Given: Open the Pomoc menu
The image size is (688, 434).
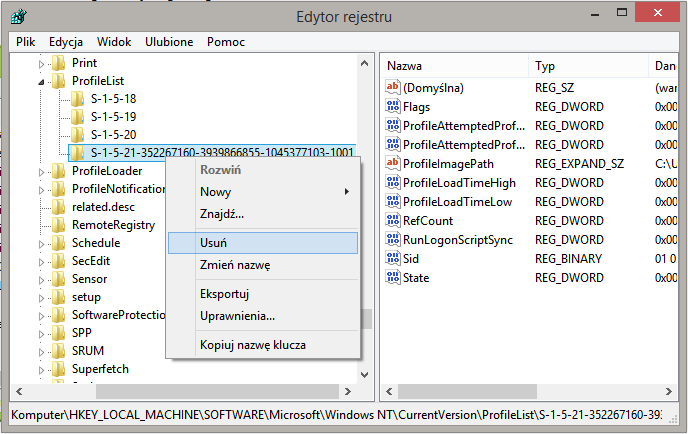Looking at the screenshot, I should click(x=226, y=42).
